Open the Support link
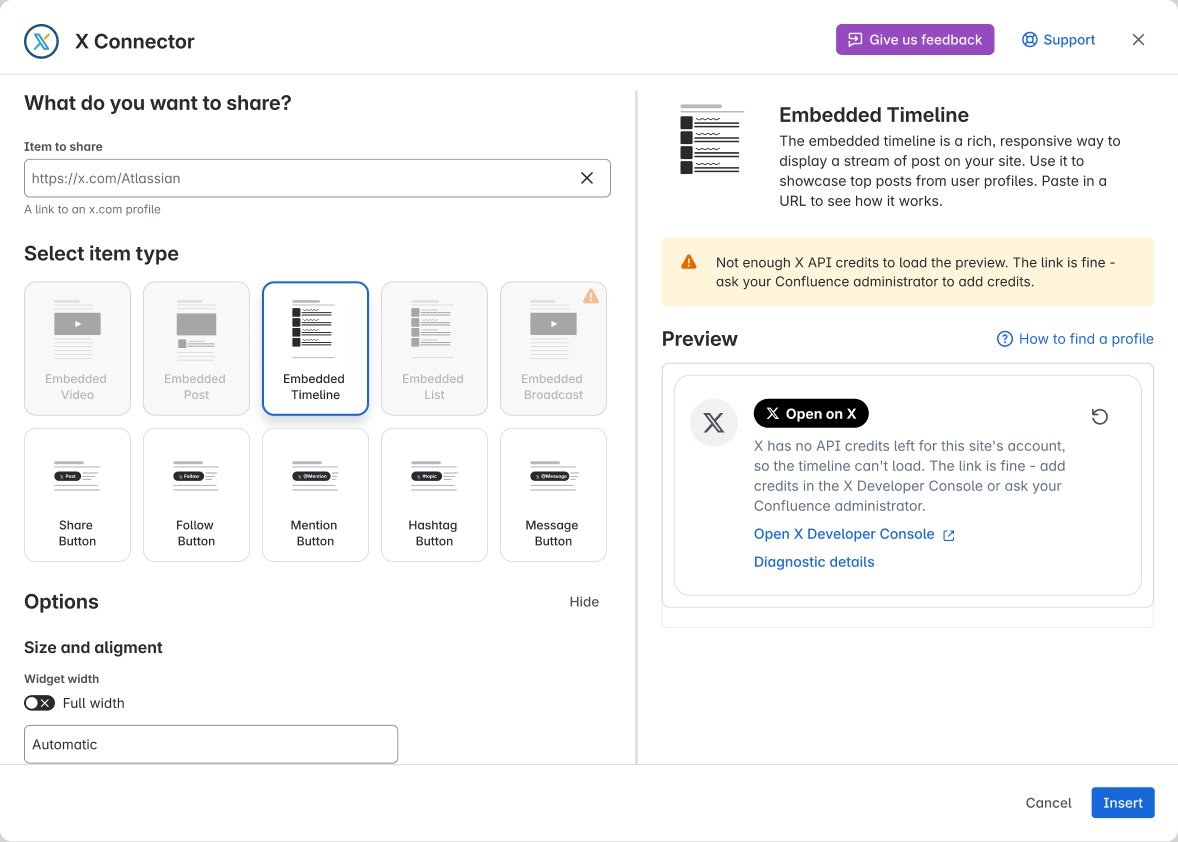 point(1059,40)
